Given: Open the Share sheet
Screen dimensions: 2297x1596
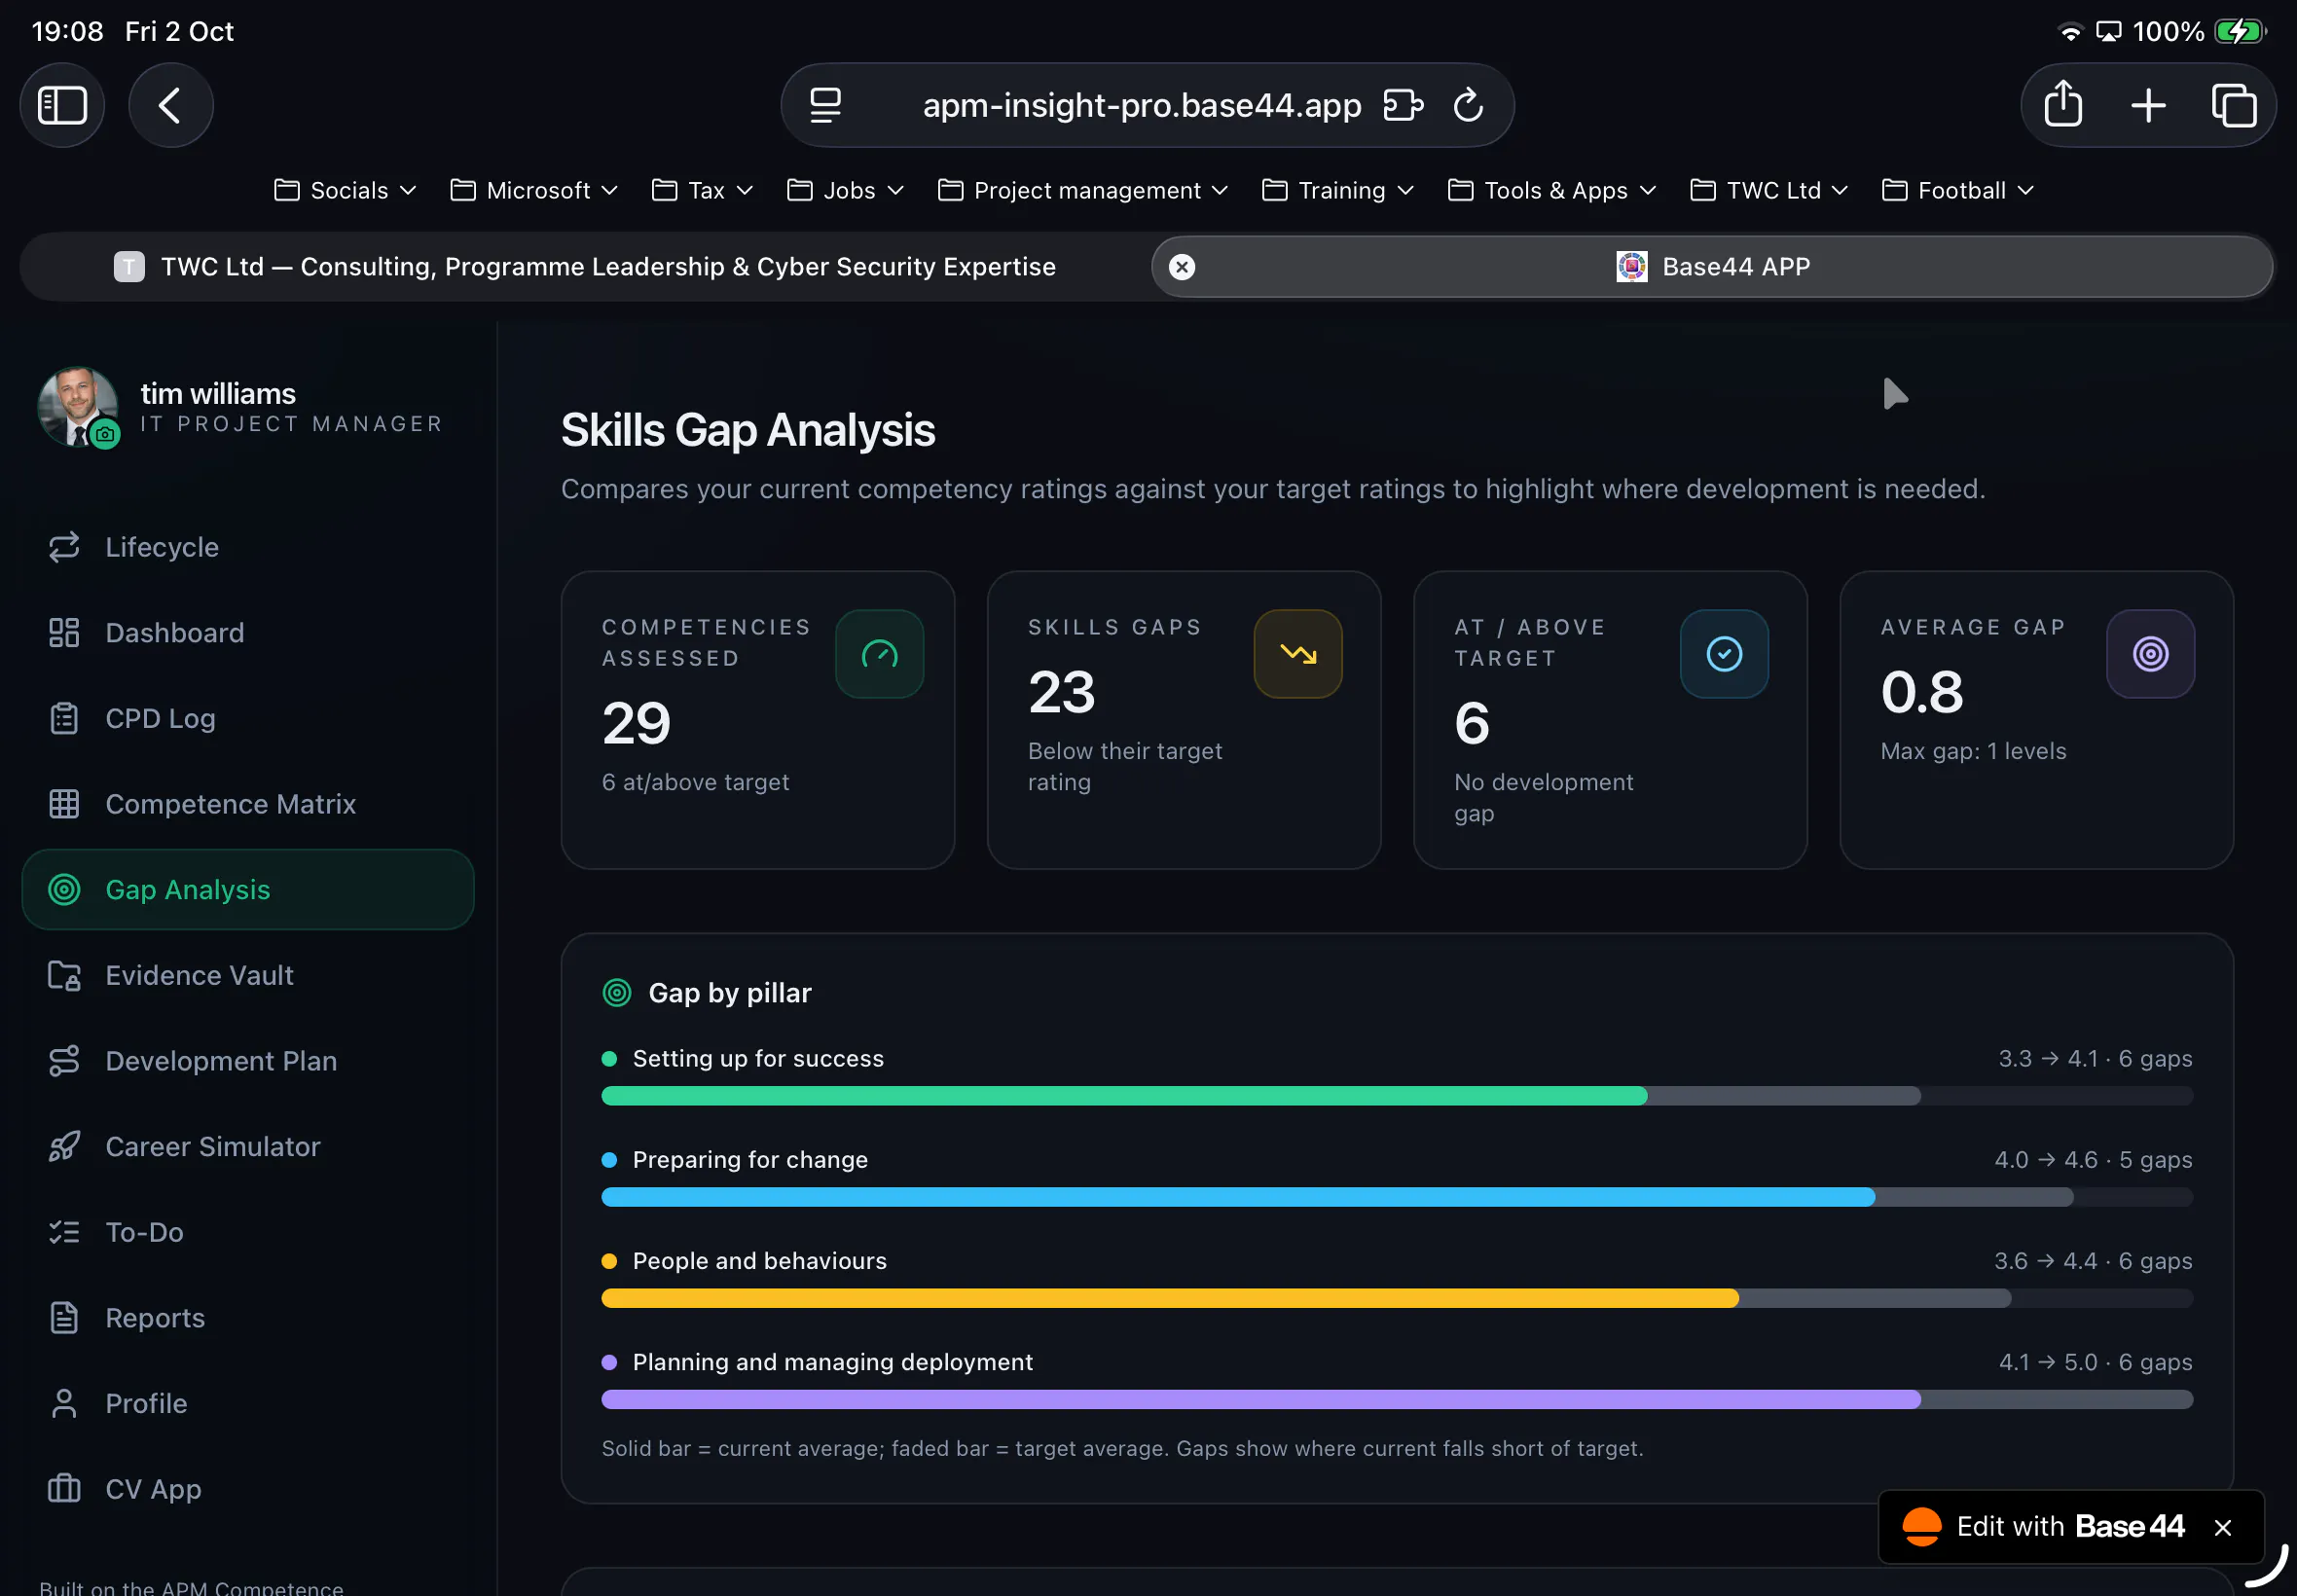Looking at the screenshot, I should pos(2063,105).
